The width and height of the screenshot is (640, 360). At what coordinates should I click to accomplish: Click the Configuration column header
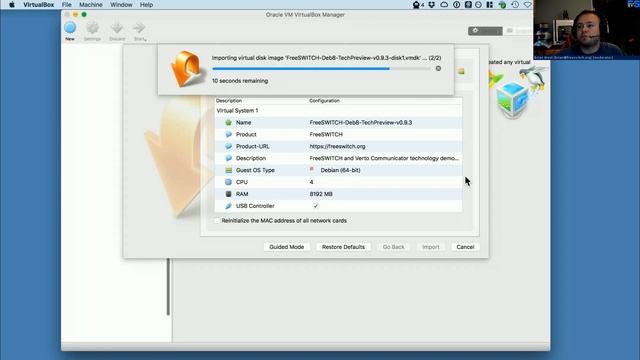click(324, 100)
